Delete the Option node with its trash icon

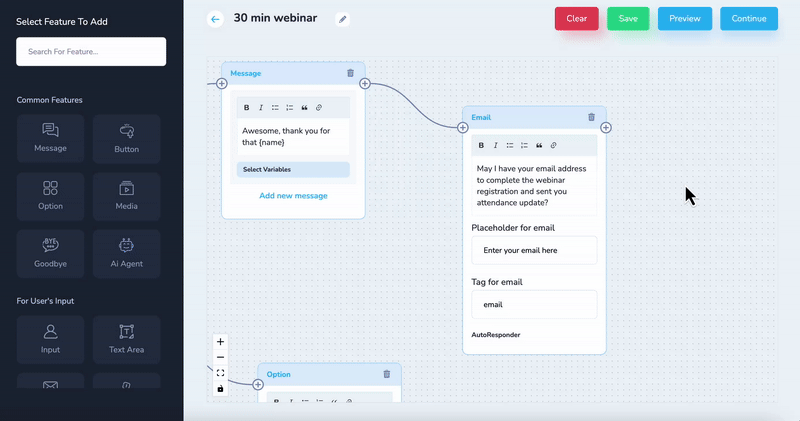pyautogui.click(x=387, y=374)
